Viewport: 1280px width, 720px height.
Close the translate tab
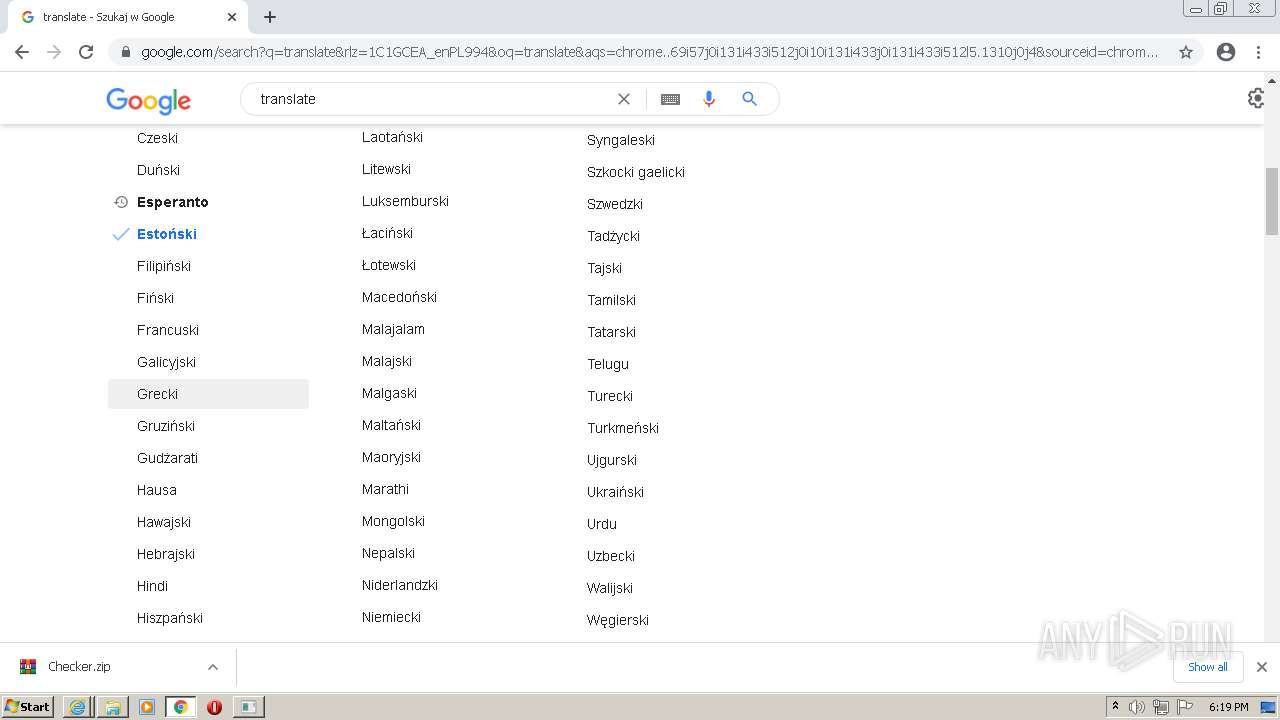point(232,17)
